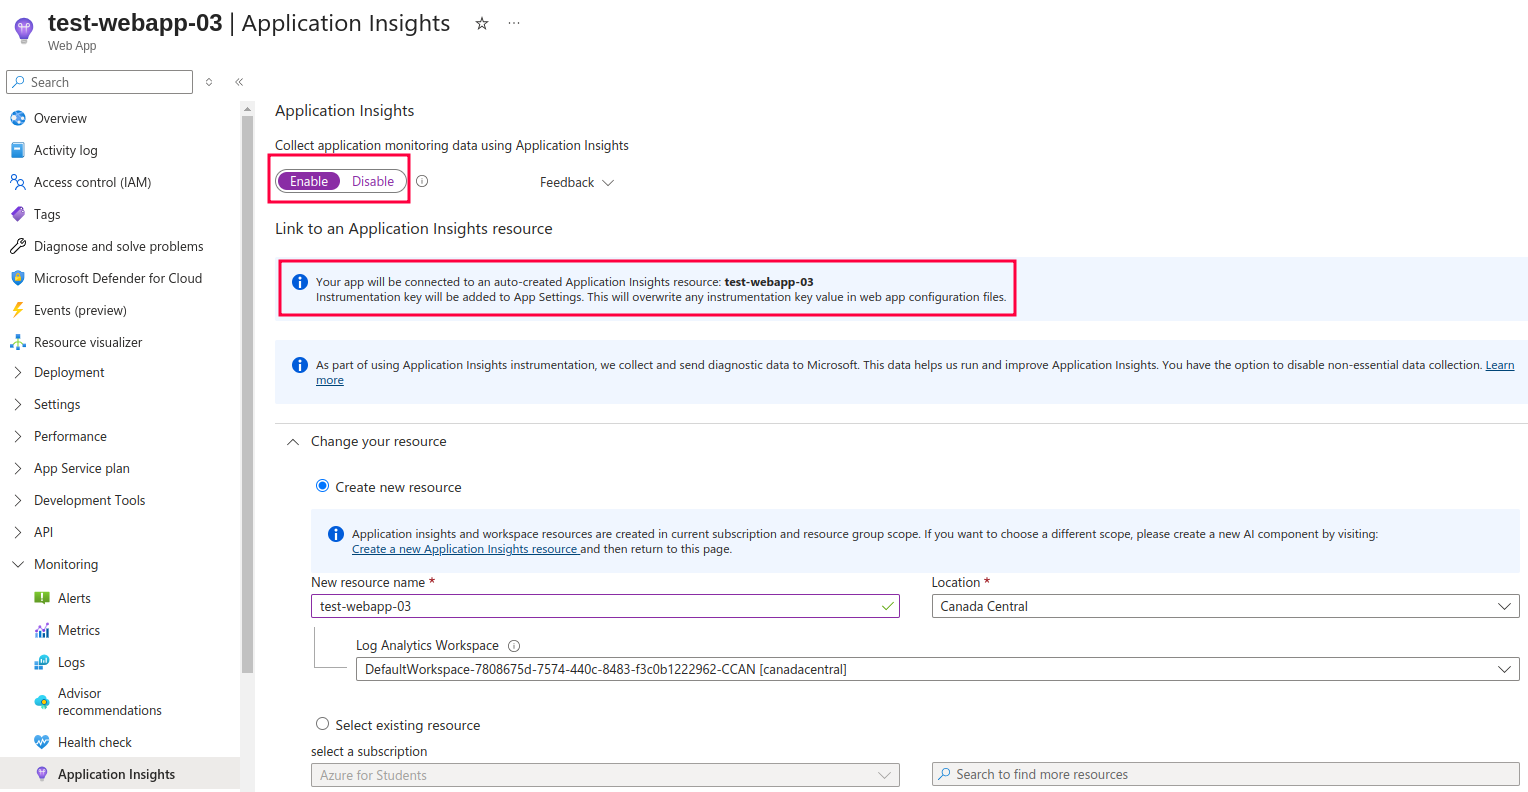Viewport: 1528px width, 792px height.
Task: Open the Azure for Students subscription dropdown
Action: tap(605, 775)
